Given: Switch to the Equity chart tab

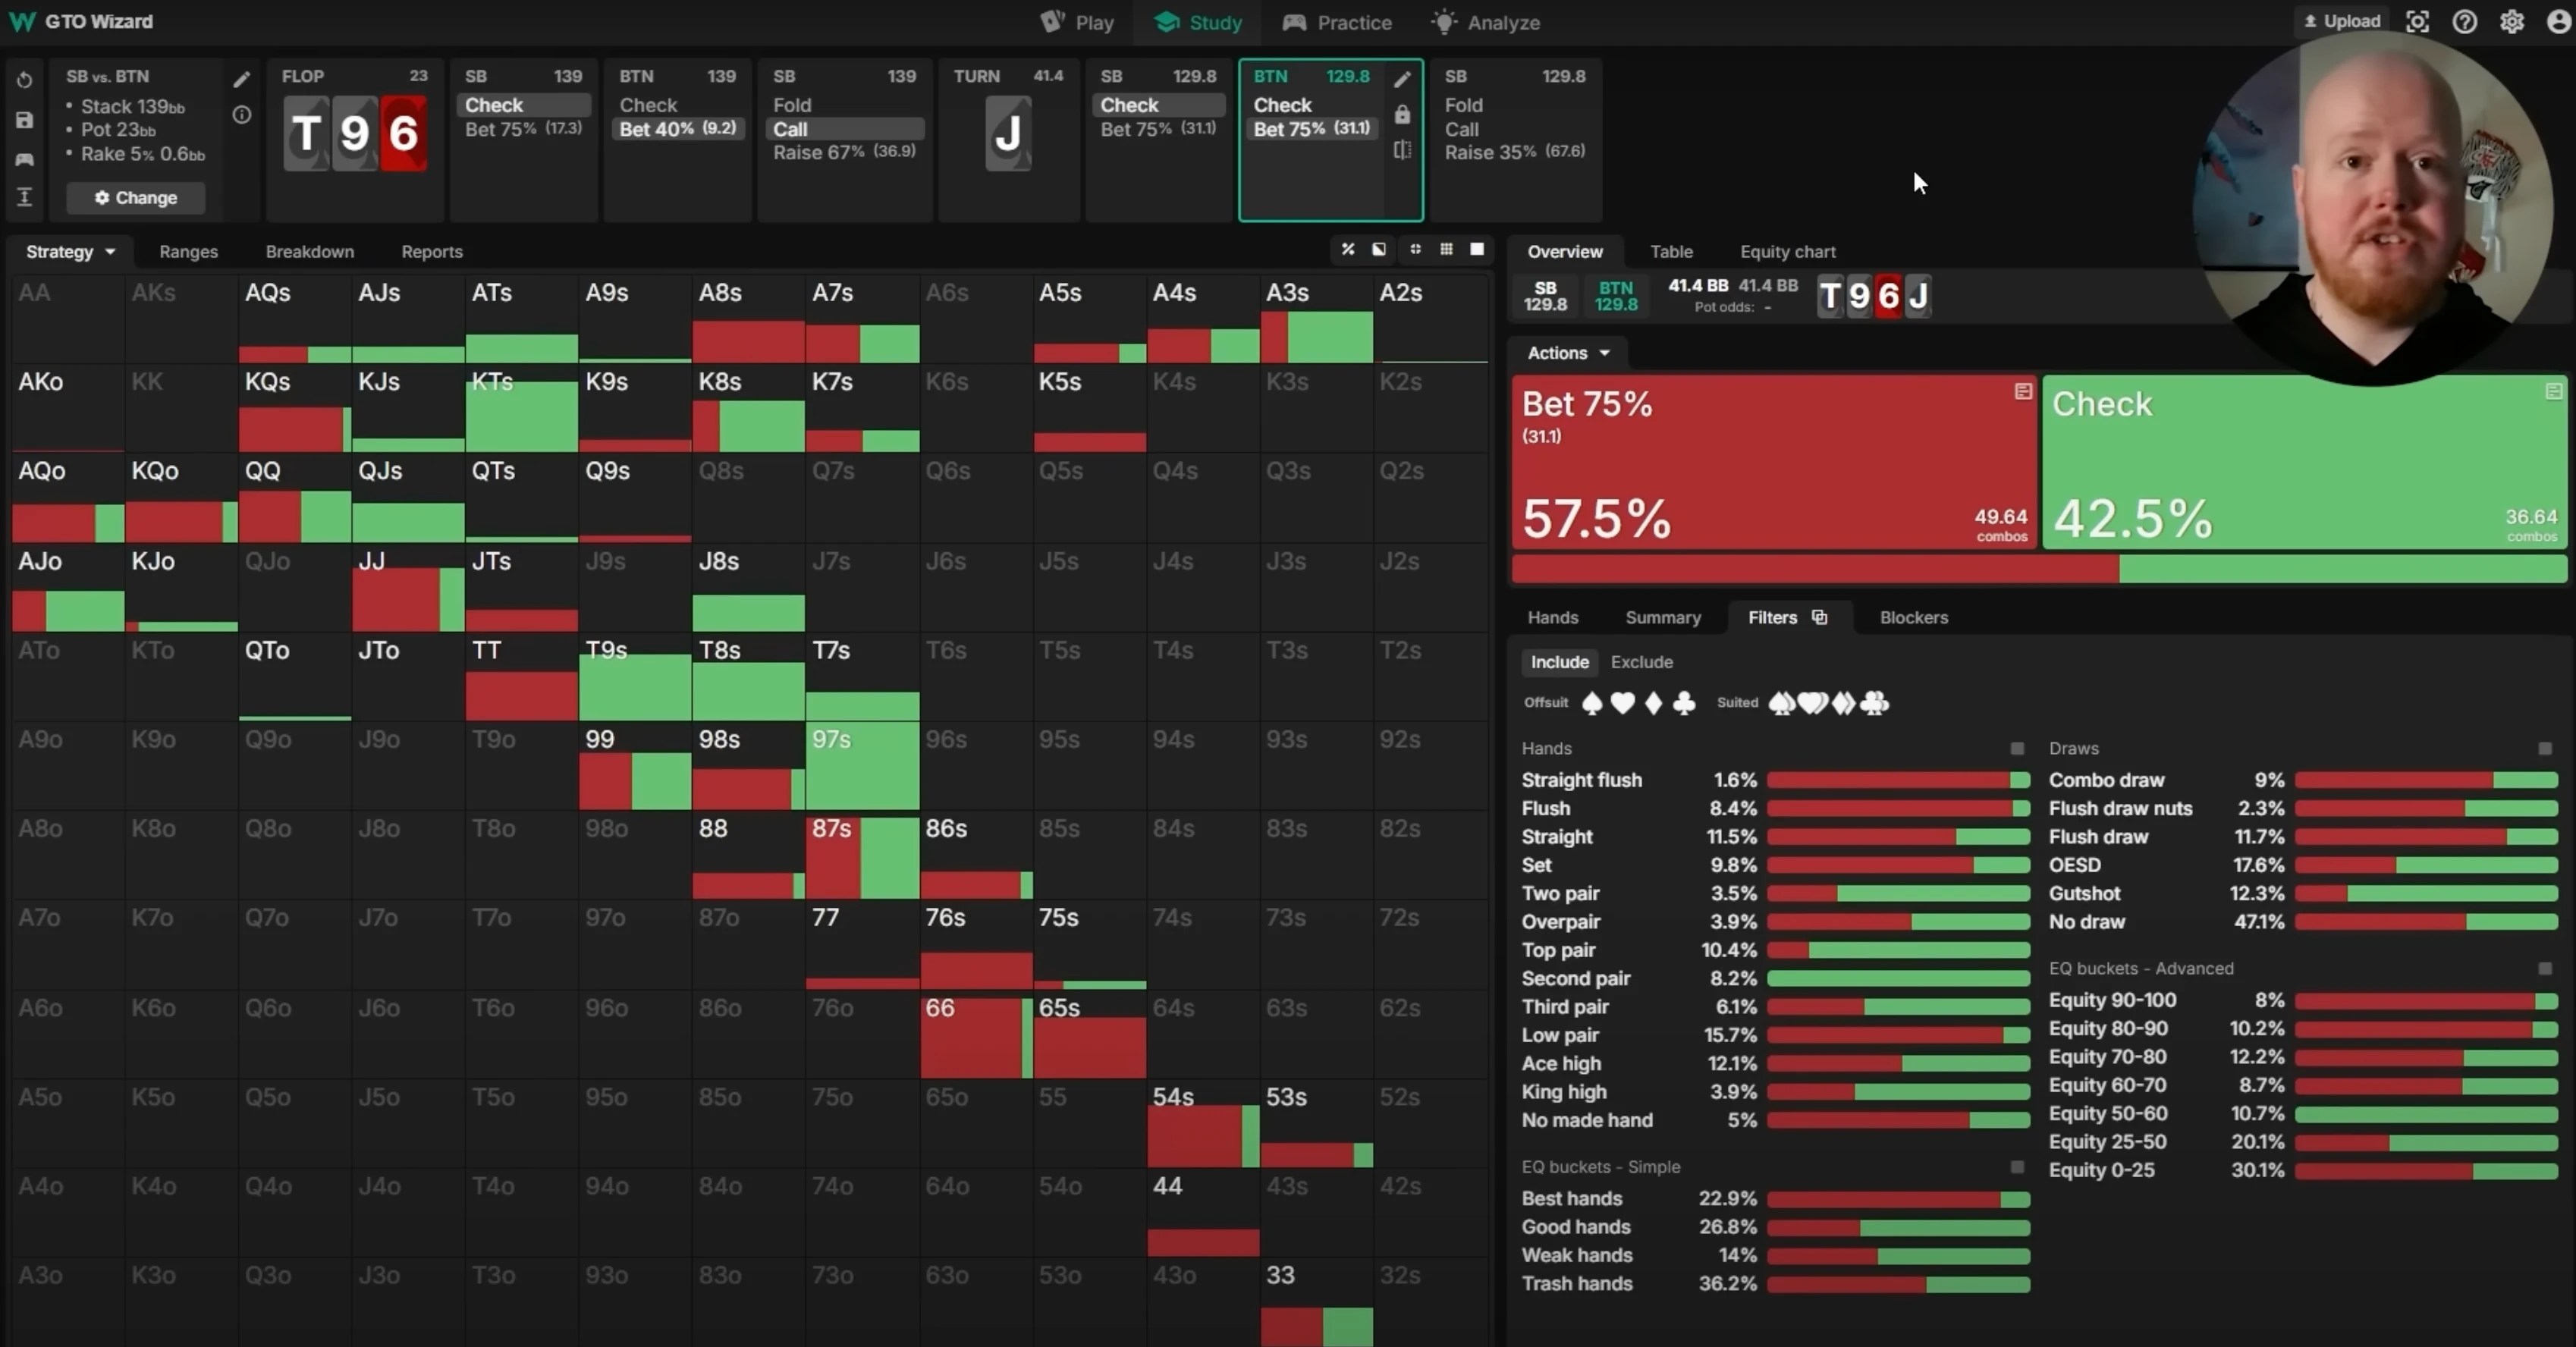Looking at the screenshot, I should [x=1787, y=252].
